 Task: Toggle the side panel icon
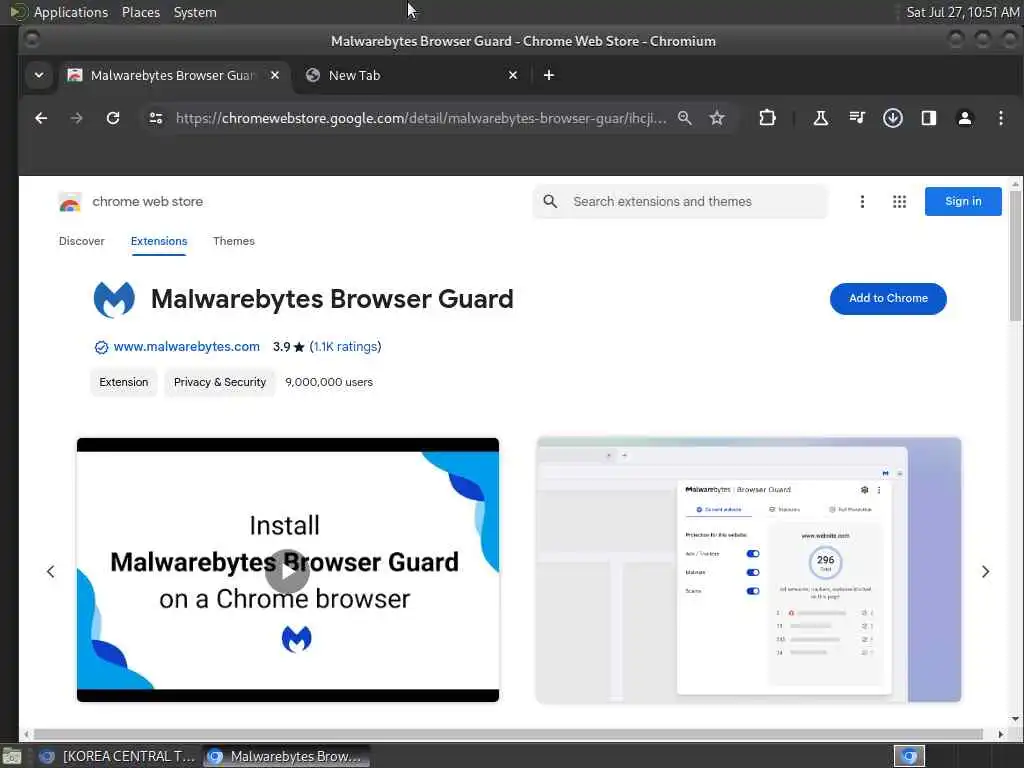(x=929, y=118)
